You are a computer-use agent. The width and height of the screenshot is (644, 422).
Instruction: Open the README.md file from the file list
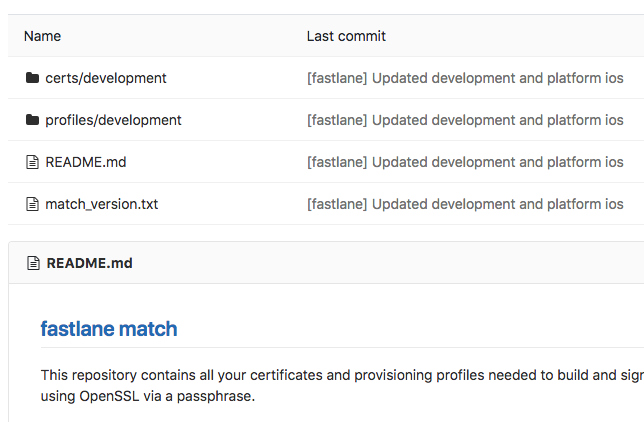pos(85,162)
